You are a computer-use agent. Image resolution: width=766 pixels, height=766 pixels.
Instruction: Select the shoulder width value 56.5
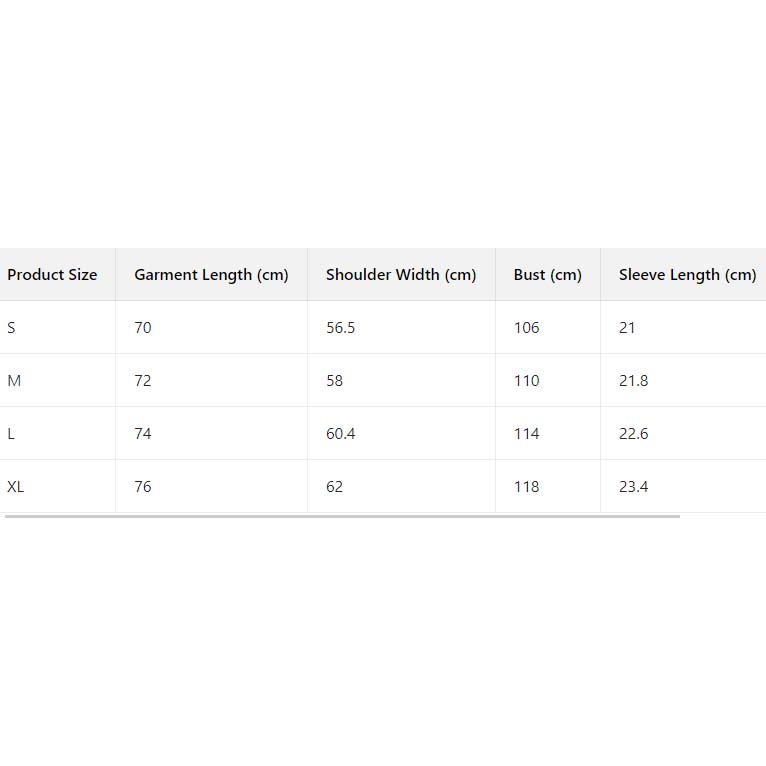(340, 328)
